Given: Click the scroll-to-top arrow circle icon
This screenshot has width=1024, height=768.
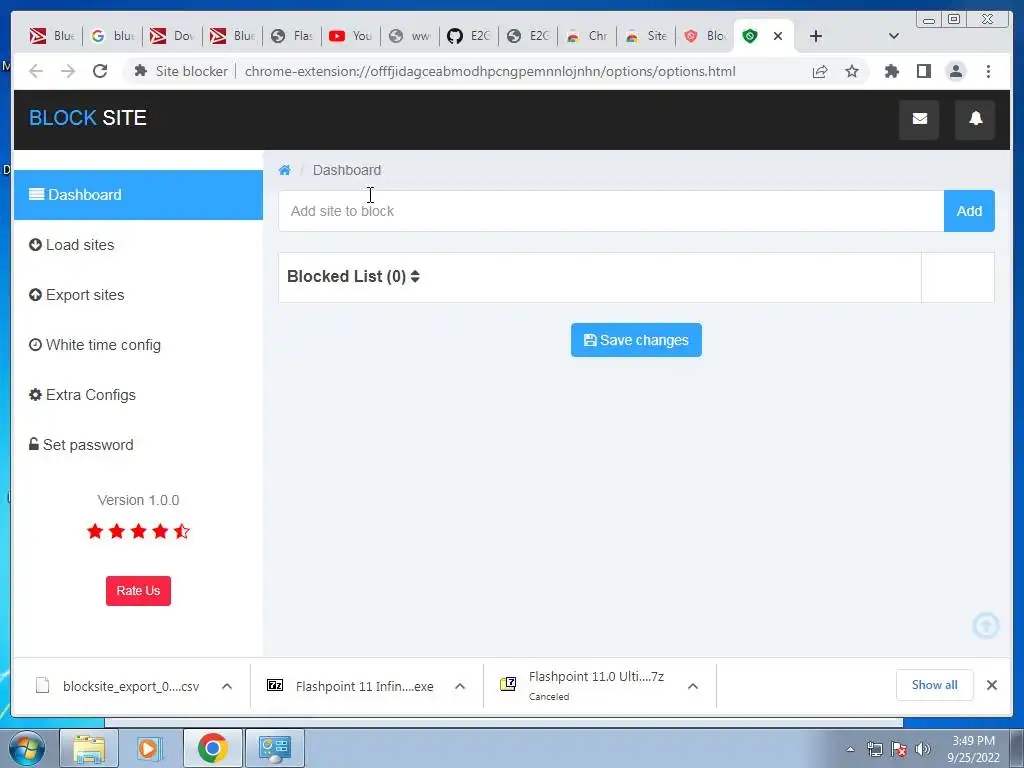Looking at the screenshot, I should click(x=985, y=625).
